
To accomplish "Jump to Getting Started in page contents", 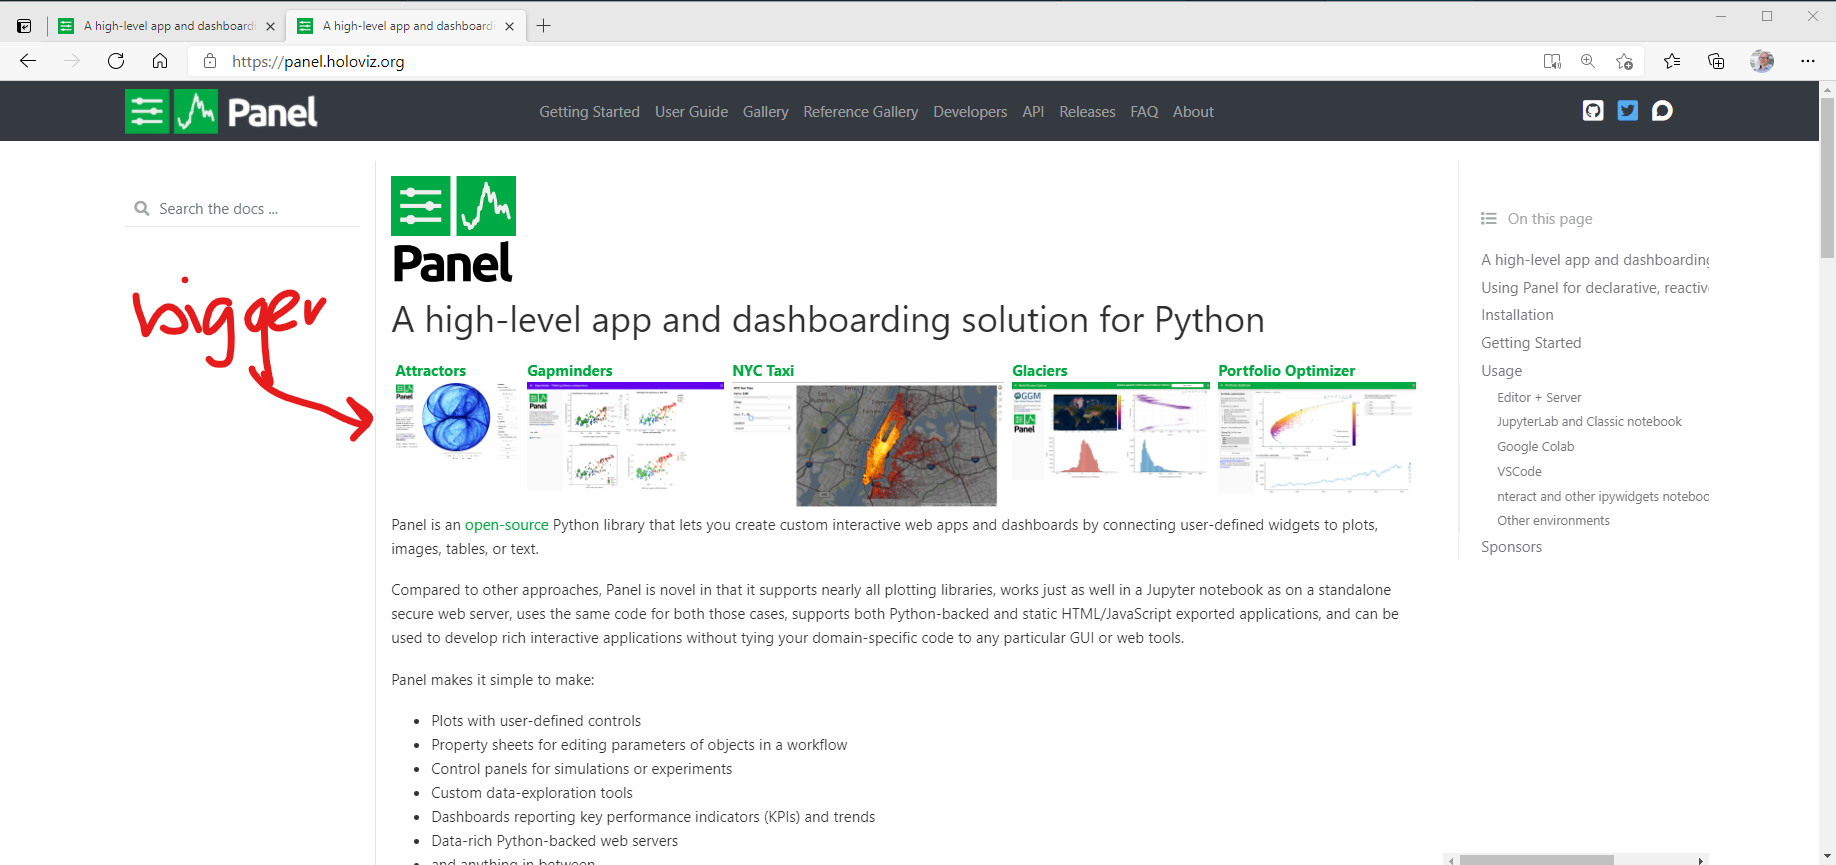I will pos(1531,343).
